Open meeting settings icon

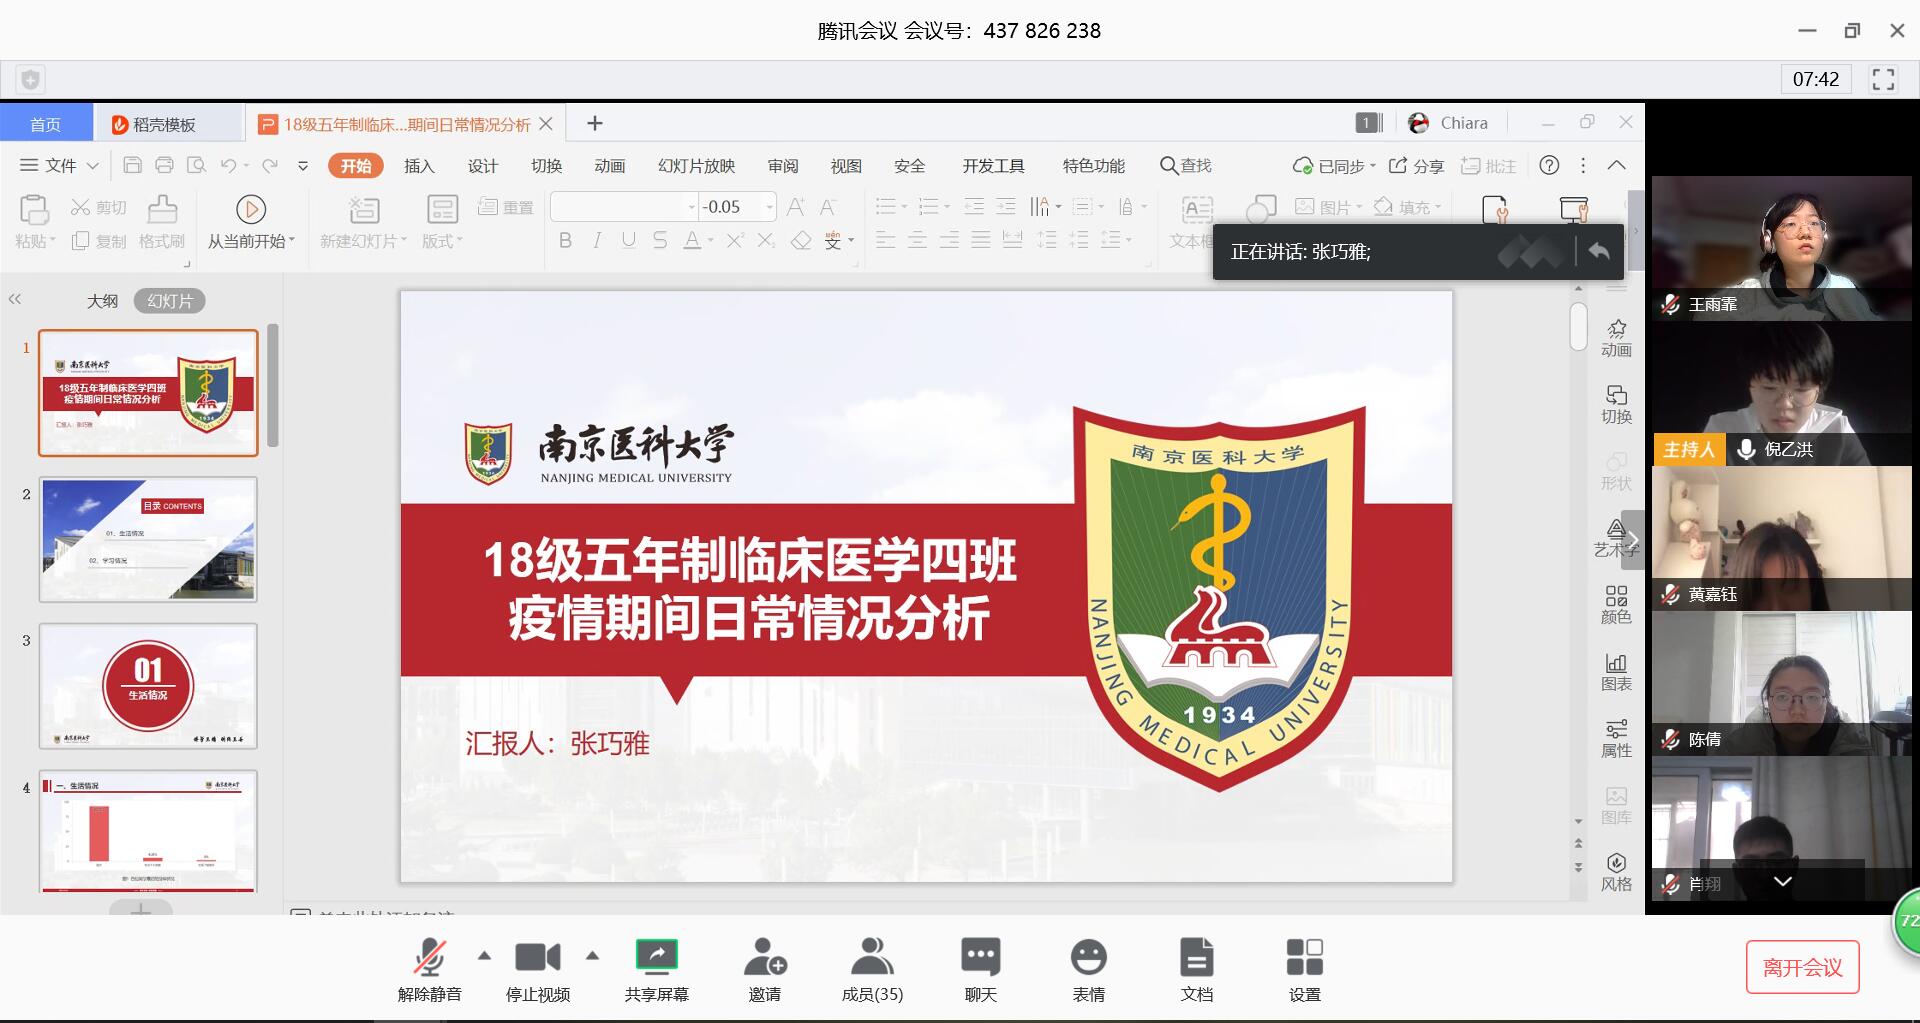(1304, 957)
